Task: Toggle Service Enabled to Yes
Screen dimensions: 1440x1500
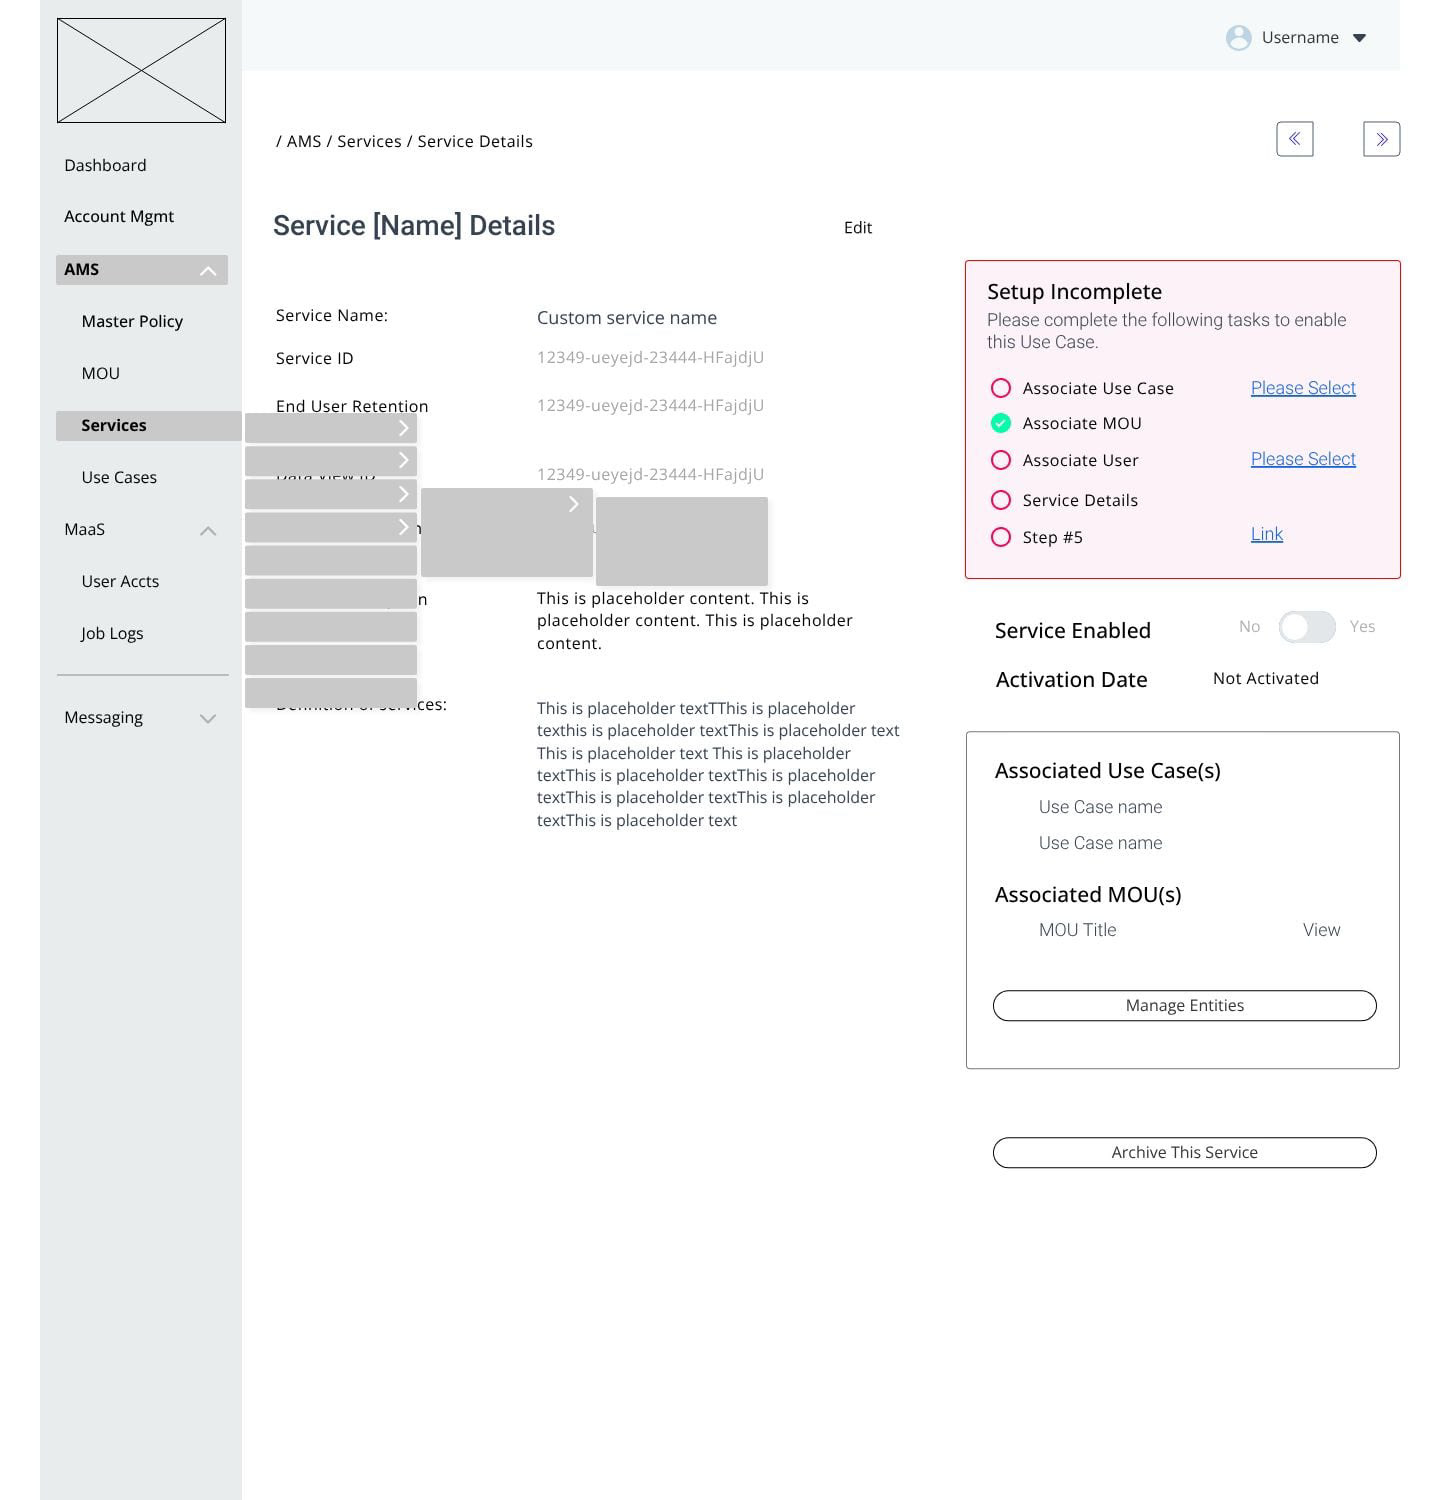Action: coord(1307,627)
